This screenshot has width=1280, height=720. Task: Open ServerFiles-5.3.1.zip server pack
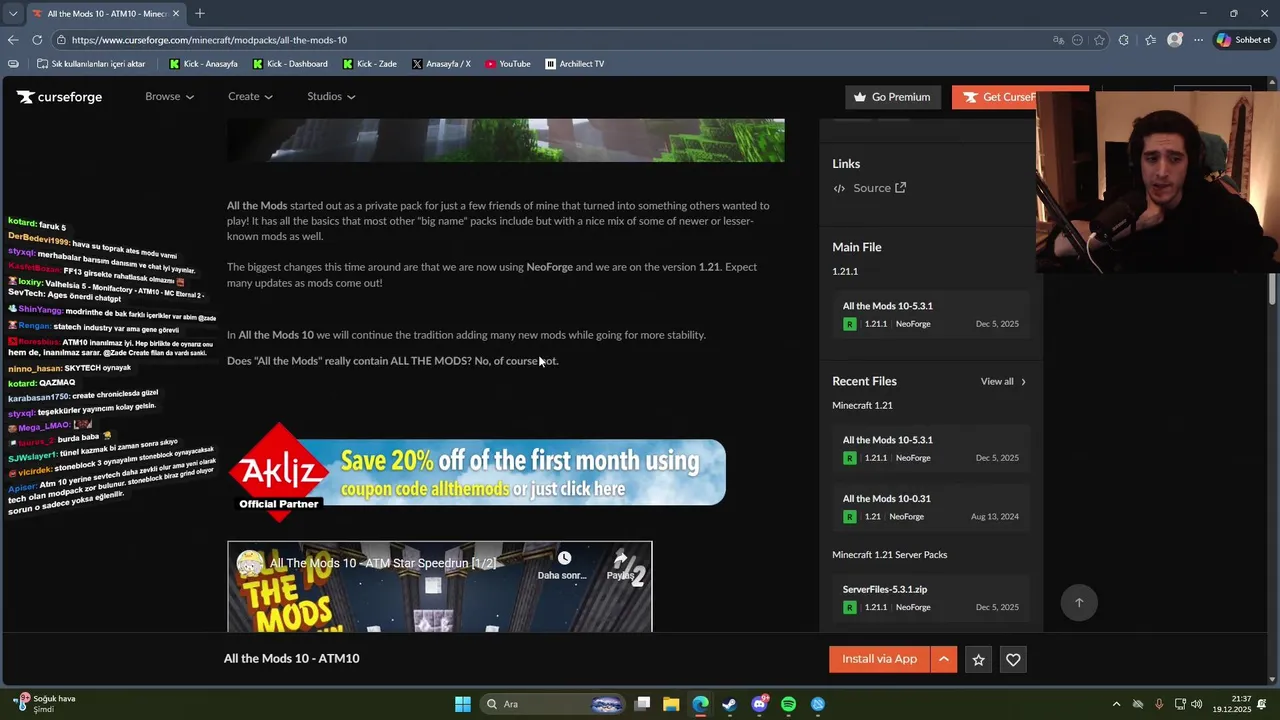pyautogui.click(x=931, y=598)
